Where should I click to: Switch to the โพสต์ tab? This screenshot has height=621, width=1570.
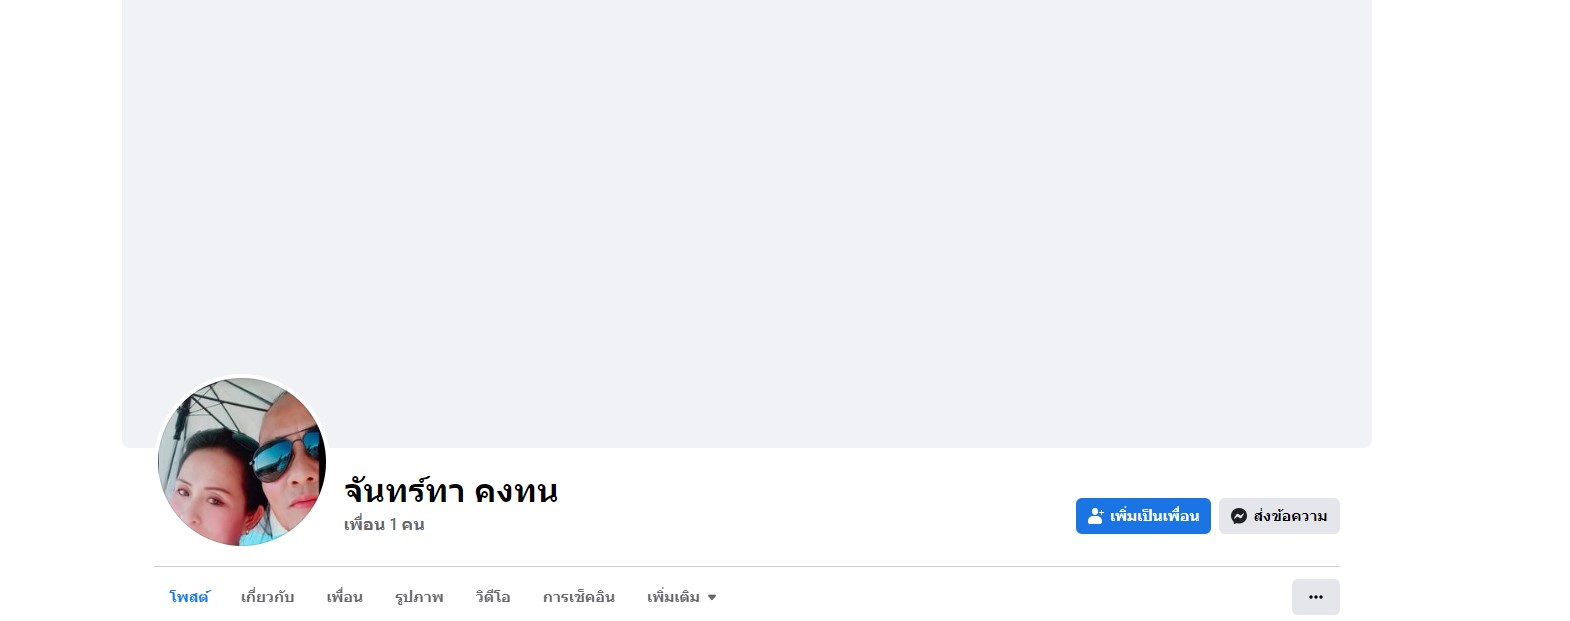click(x=189, y=597)
